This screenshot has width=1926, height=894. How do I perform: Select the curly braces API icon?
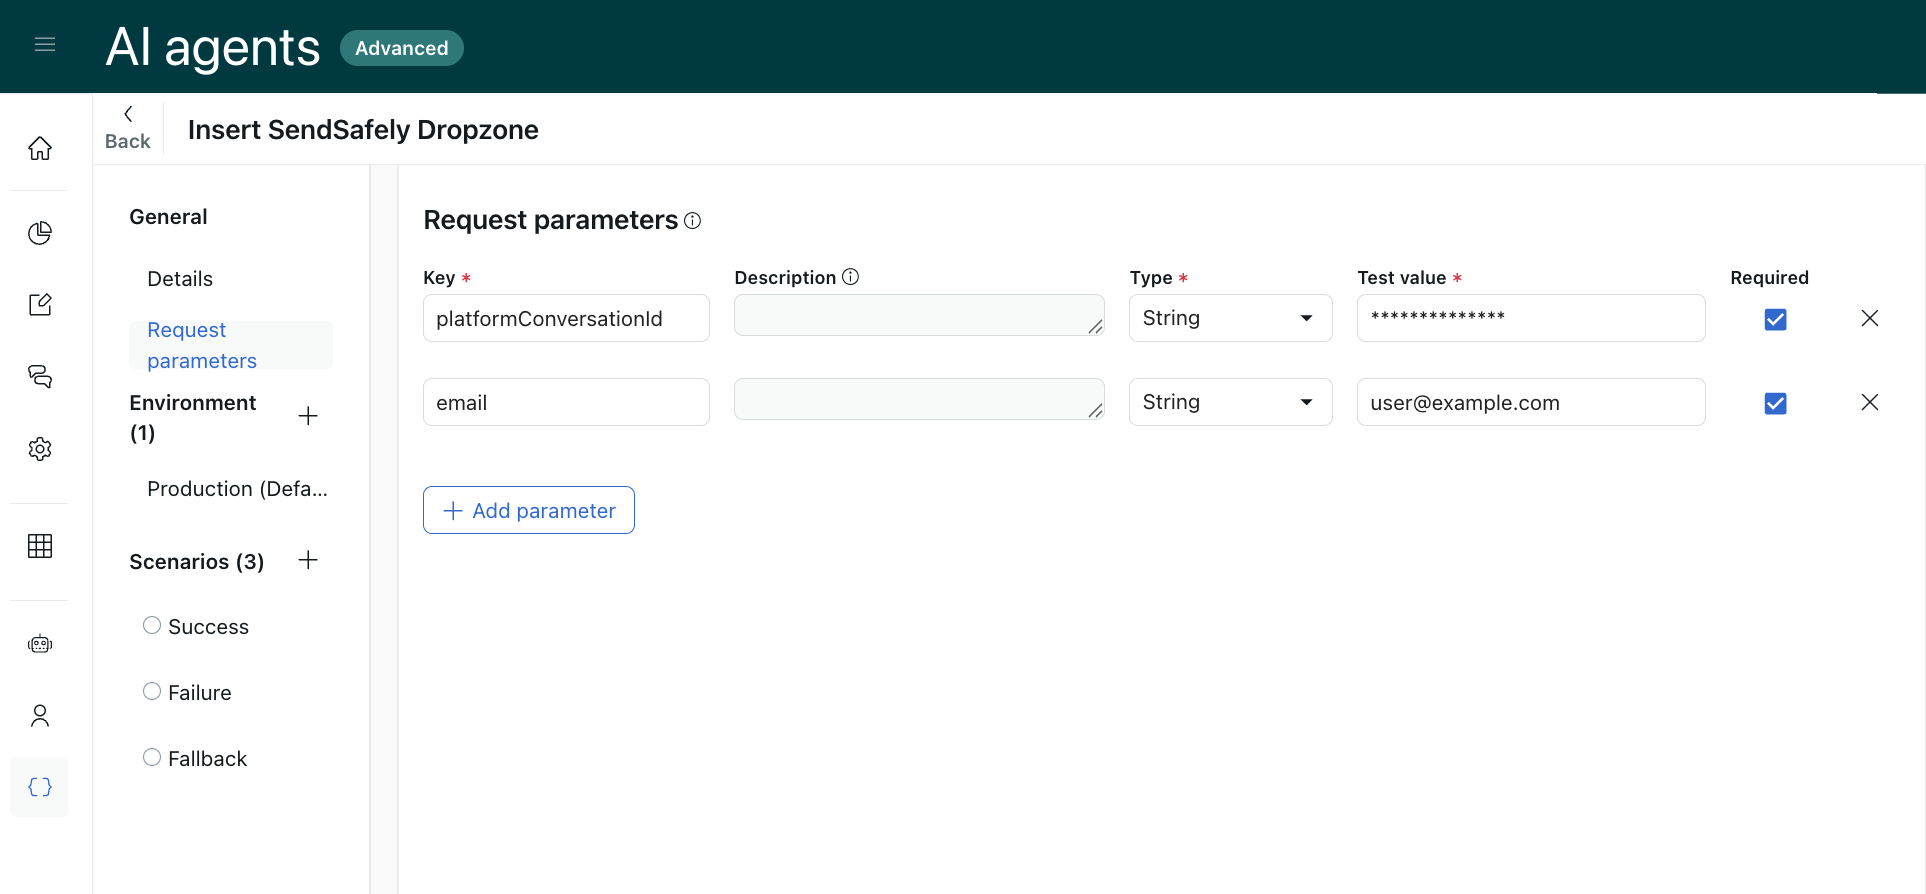coord(40,787)
